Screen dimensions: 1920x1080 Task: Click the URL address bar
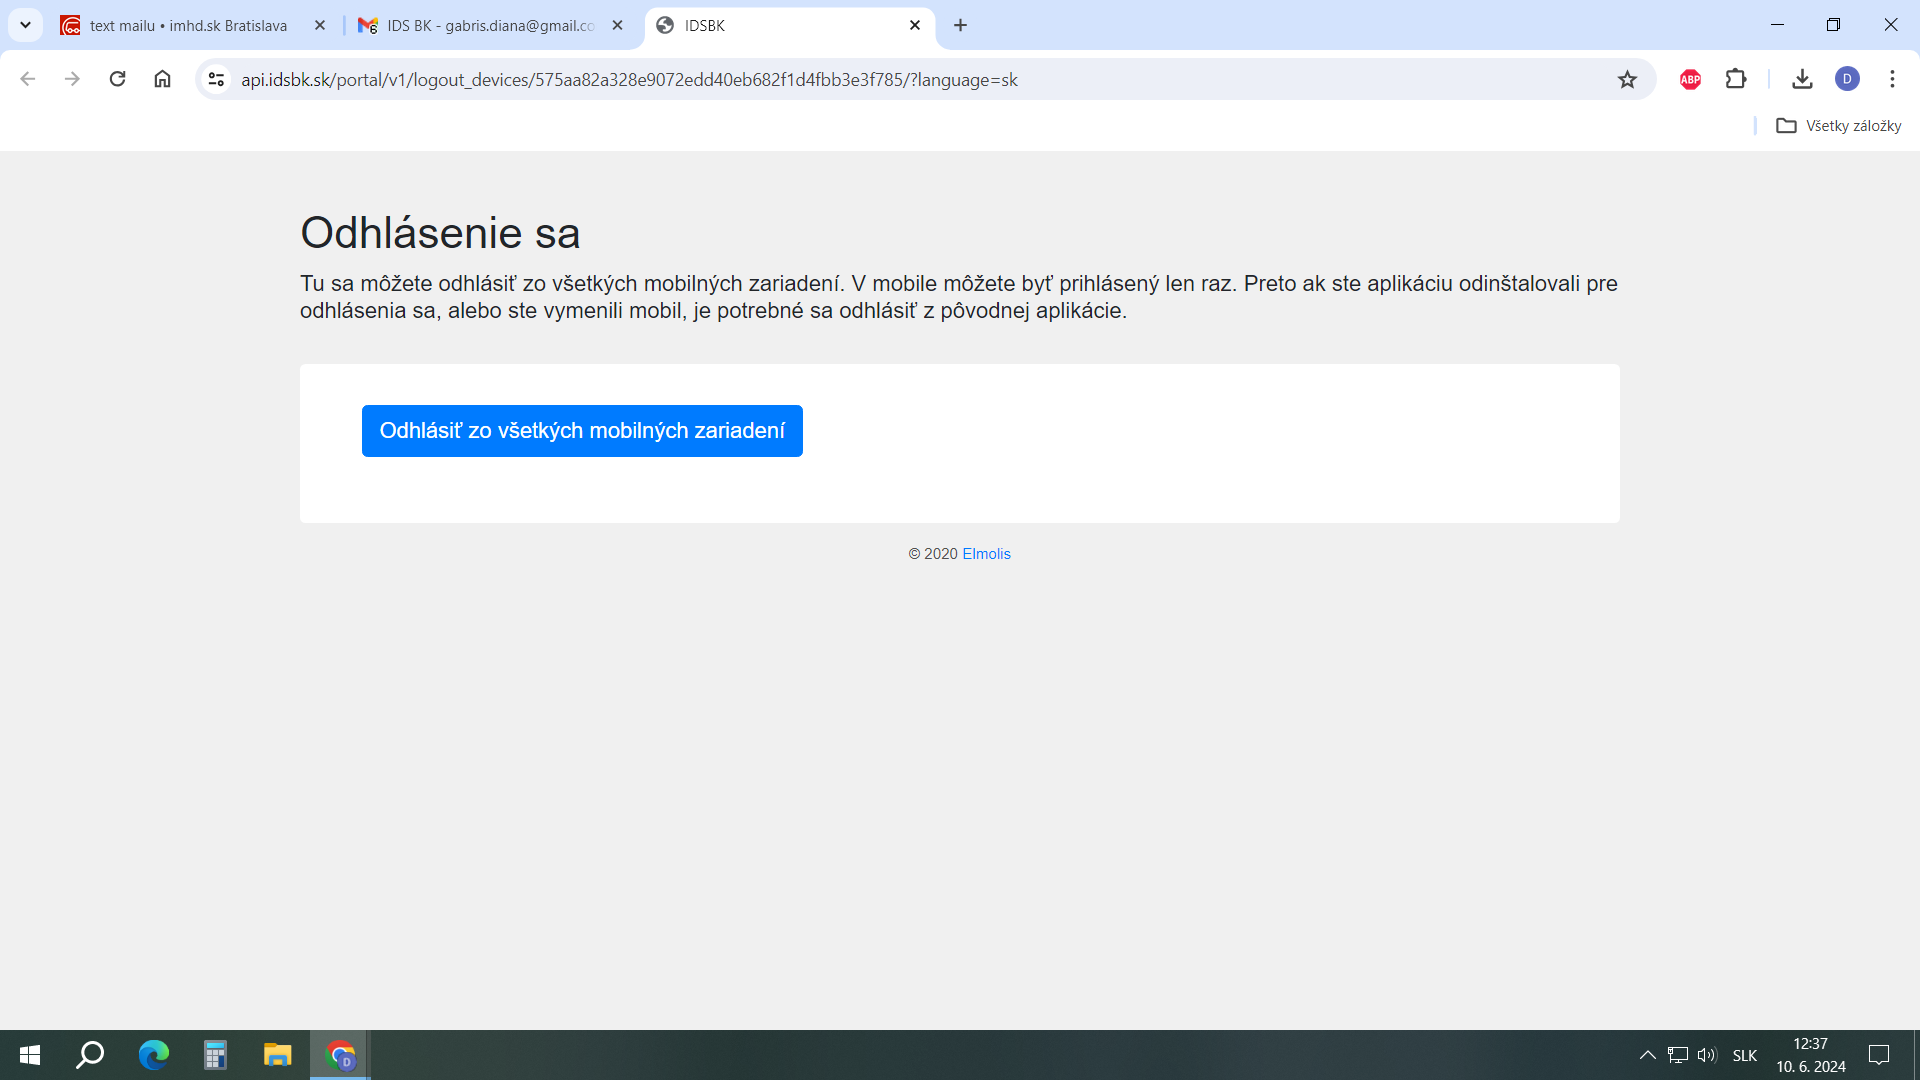pyautogui.click(x=900, y=79)
